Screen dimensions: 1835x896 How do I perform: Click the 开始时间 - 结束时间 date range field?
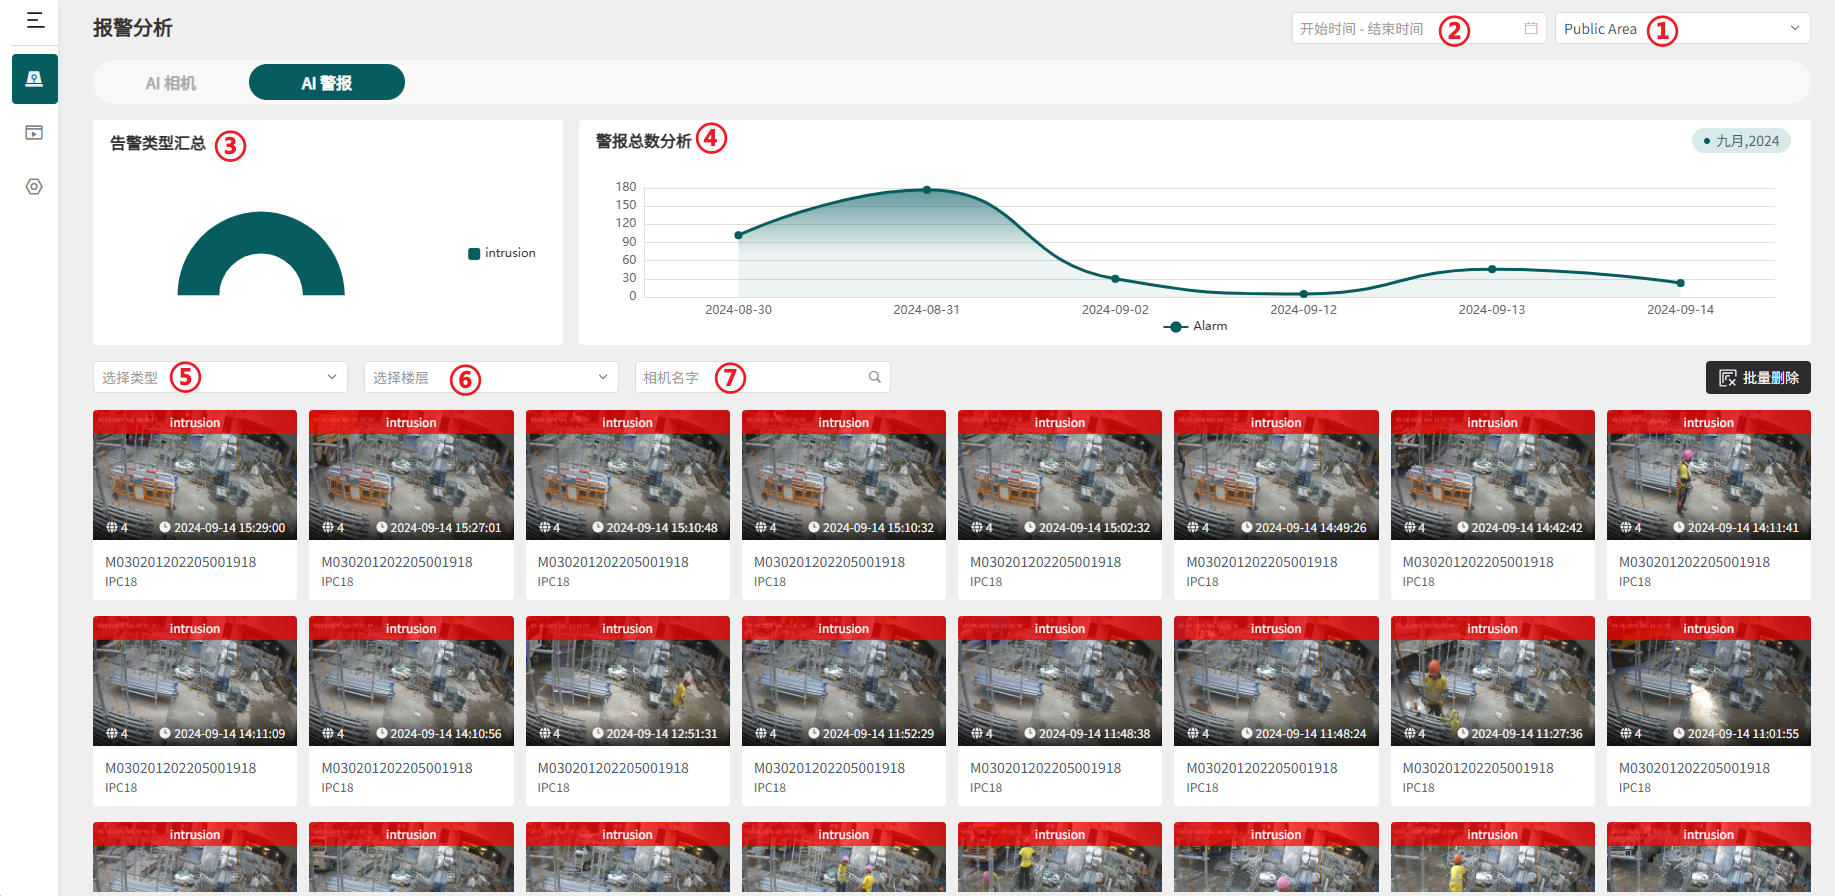[1419, 29]
